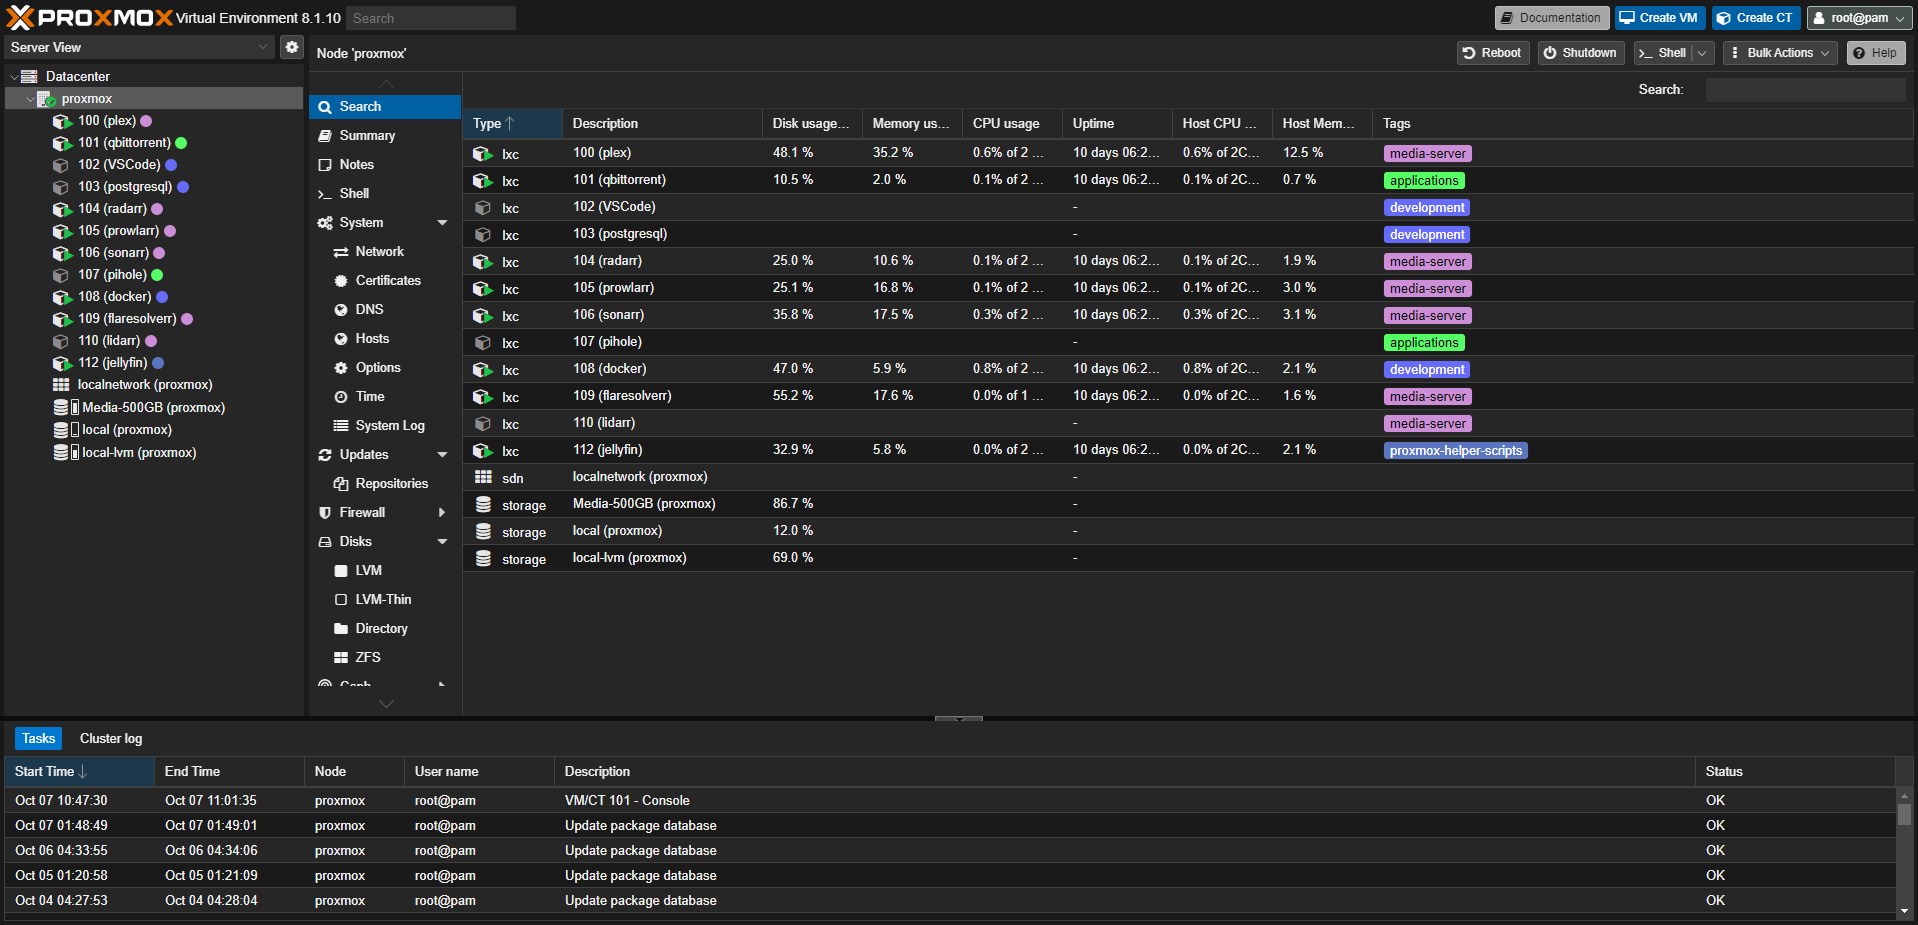The height and width of the screenshot is (925, 1918).
Task: Switch to the Cluster log tab
Action: coord(111,739)
